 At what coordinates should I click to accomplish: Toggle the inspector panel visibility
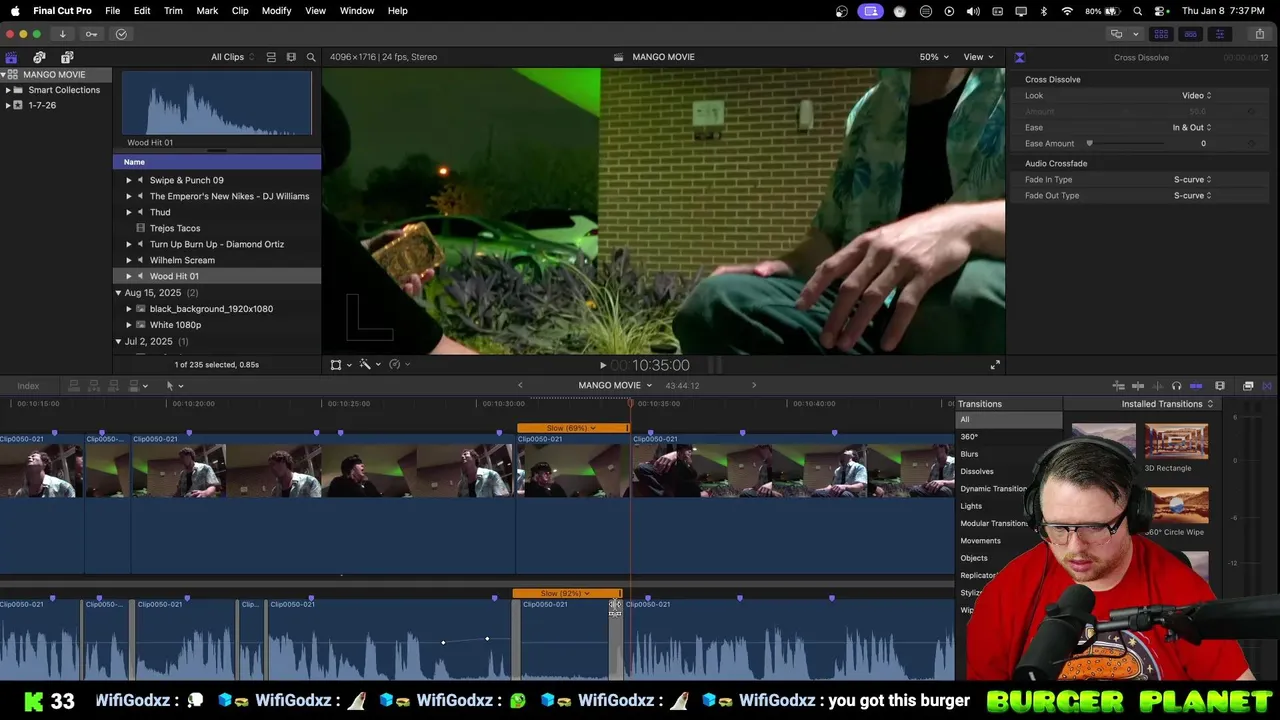(x=1219, y=34)
